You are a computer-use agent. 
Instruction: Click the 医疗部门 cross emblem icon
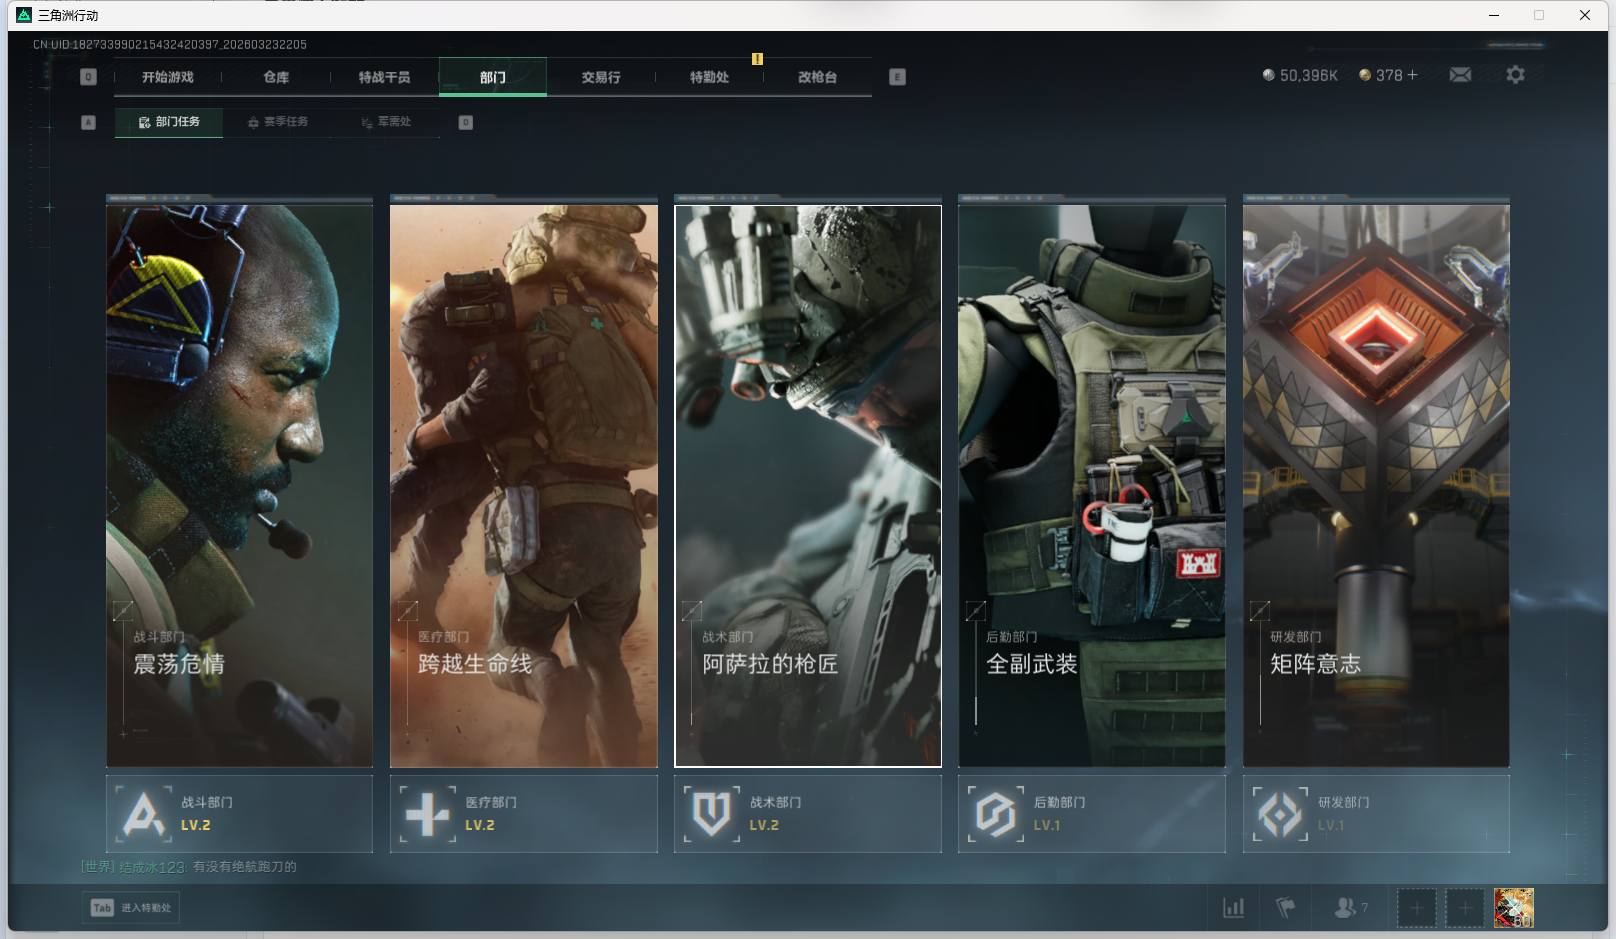pyautogui.click(x=427, y=814)
